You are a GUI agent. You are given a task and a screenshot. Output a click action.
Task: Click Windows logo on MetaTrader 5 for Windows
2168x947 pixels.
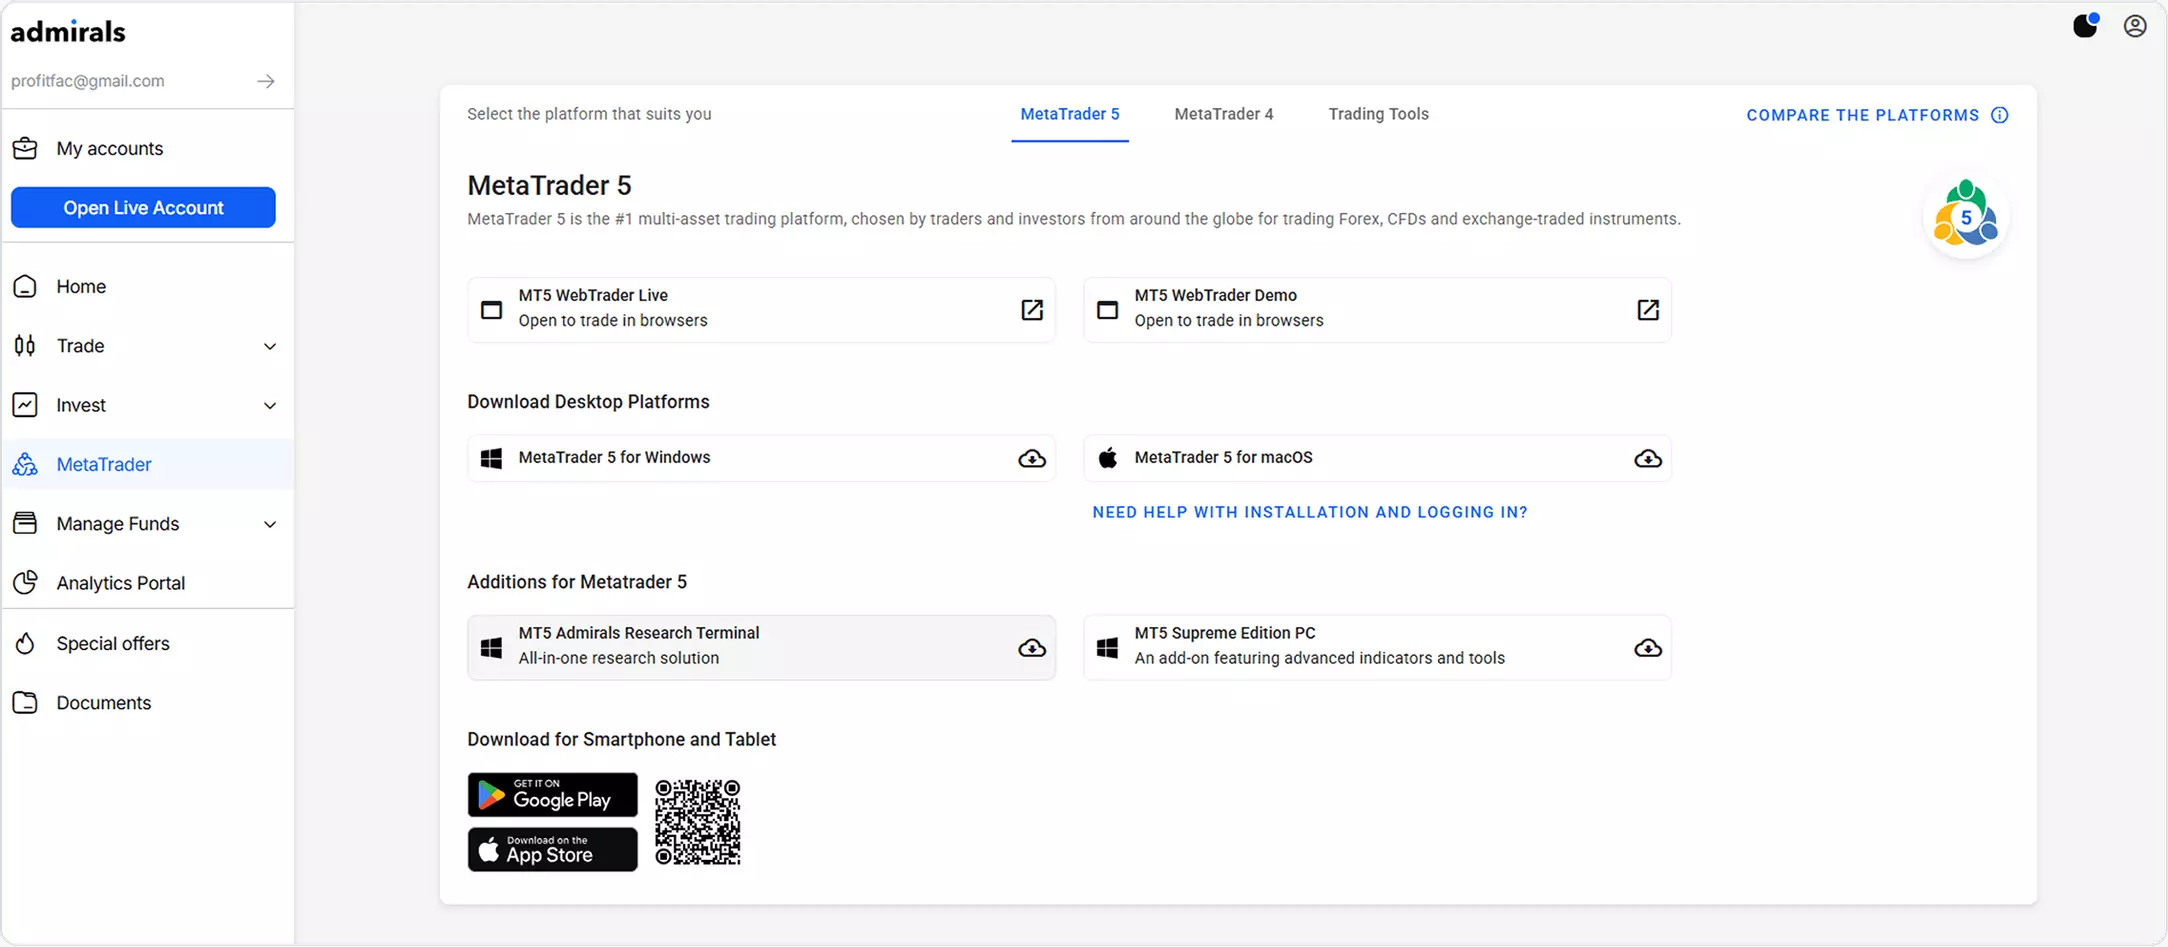tap(492, 458)
